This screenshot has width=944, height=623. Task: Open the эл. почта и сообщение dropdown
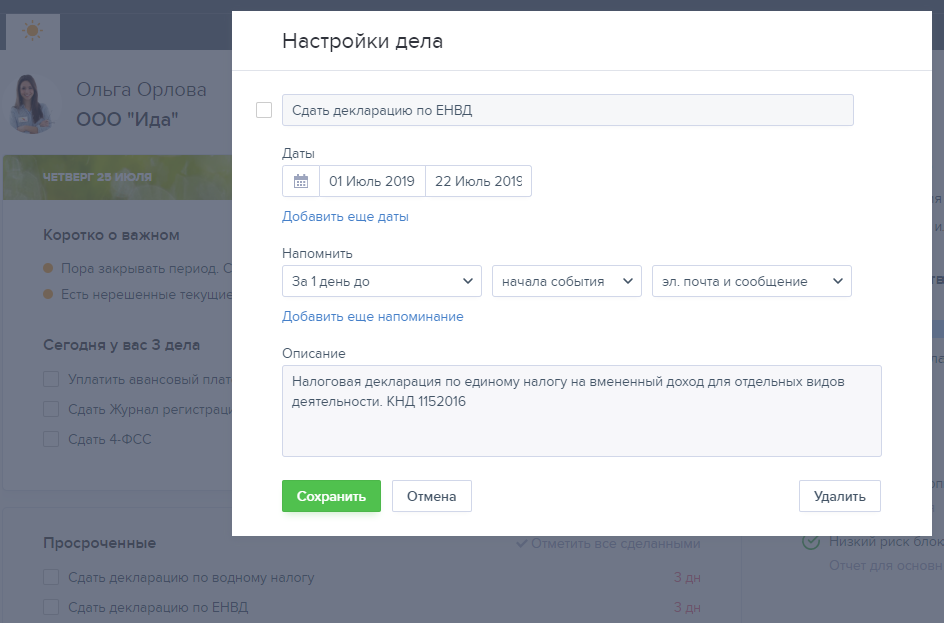coord(751,281)
